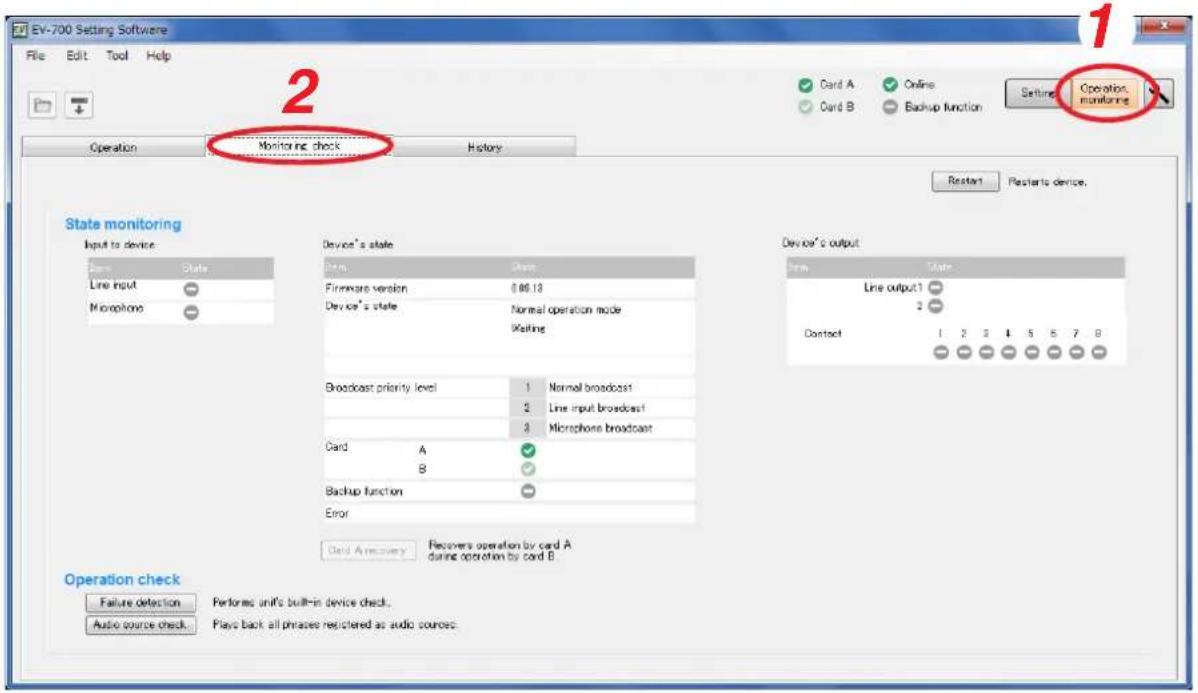Open the Tool menu
Image resolution: width=1198 pixels, height=693 pixels.
[x=117, y=56]
